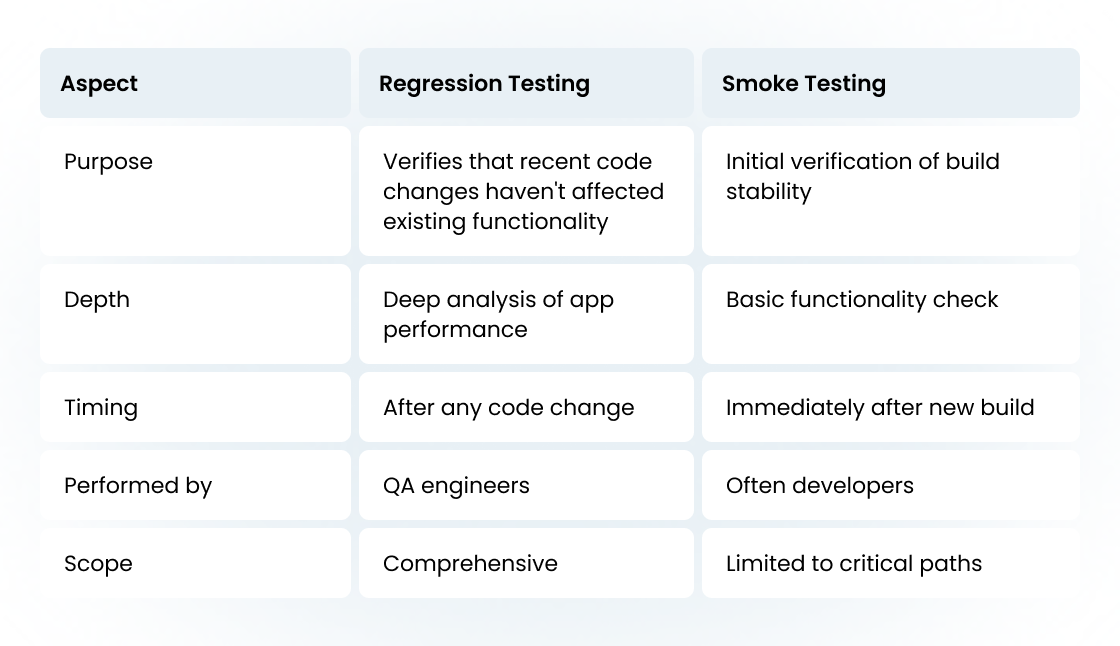Select the 'Comprehensive' scope cell
The width and height of the screenshot is (1120, 646).
526,562
